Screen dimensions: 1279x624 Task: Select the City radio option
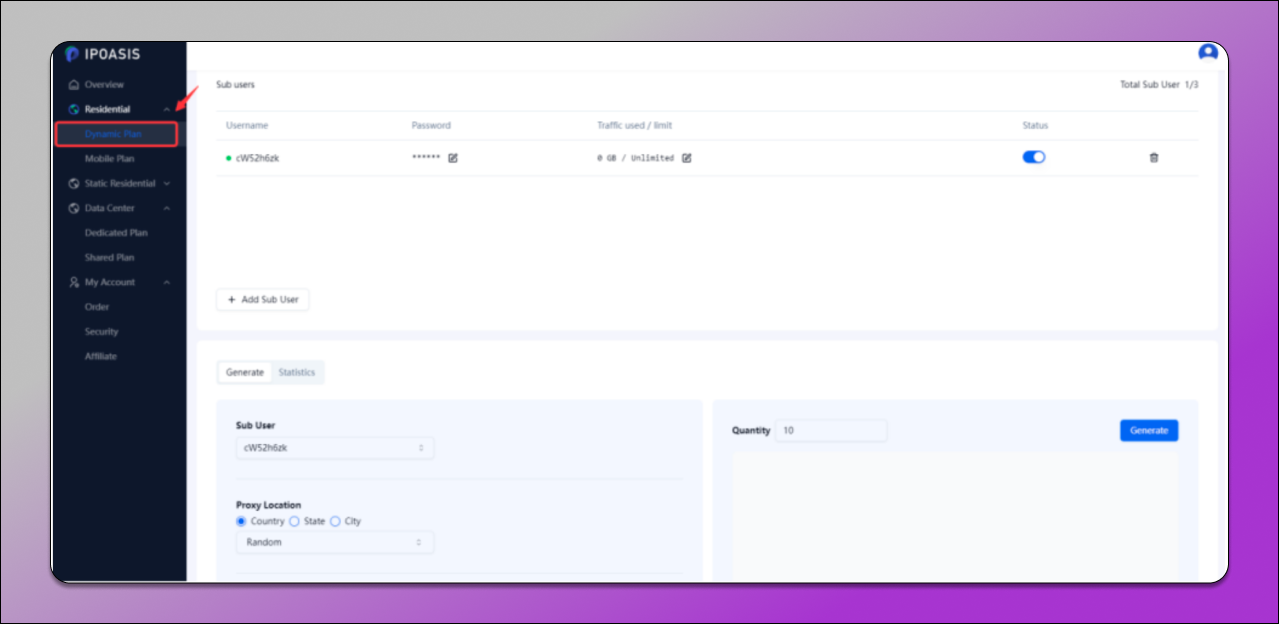335,521
